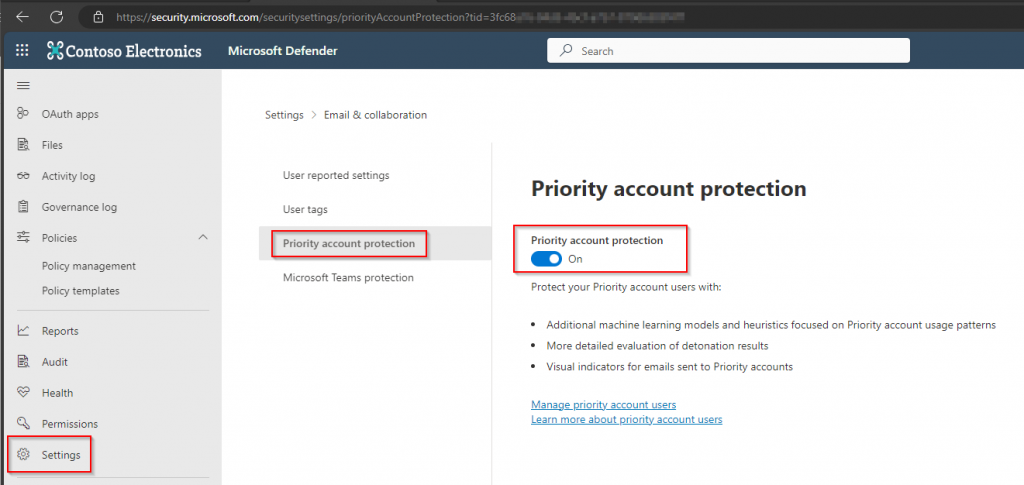Click the Reports chart icon
Screen dimensions: 1024x485
[23, 331]
